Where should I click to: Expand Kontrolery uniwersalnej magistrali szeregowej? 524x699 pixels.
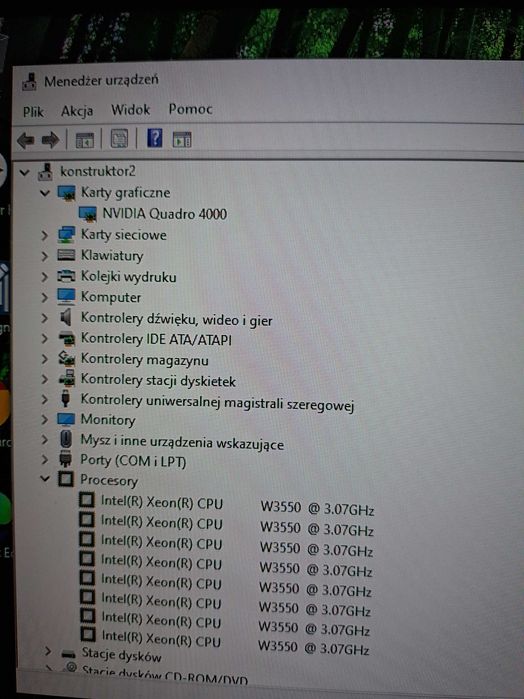(44, 399)
